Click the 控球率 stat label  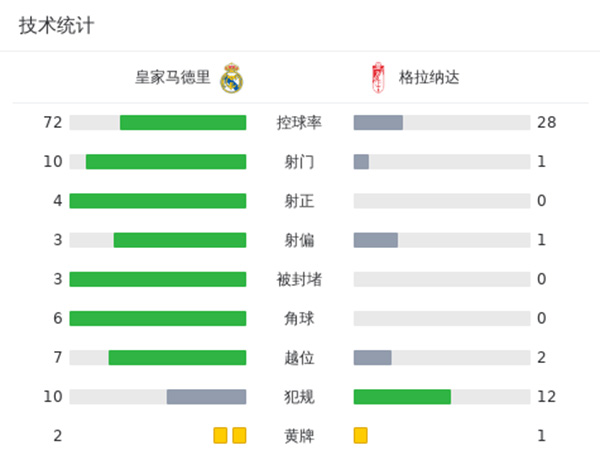tap(299, 122)
